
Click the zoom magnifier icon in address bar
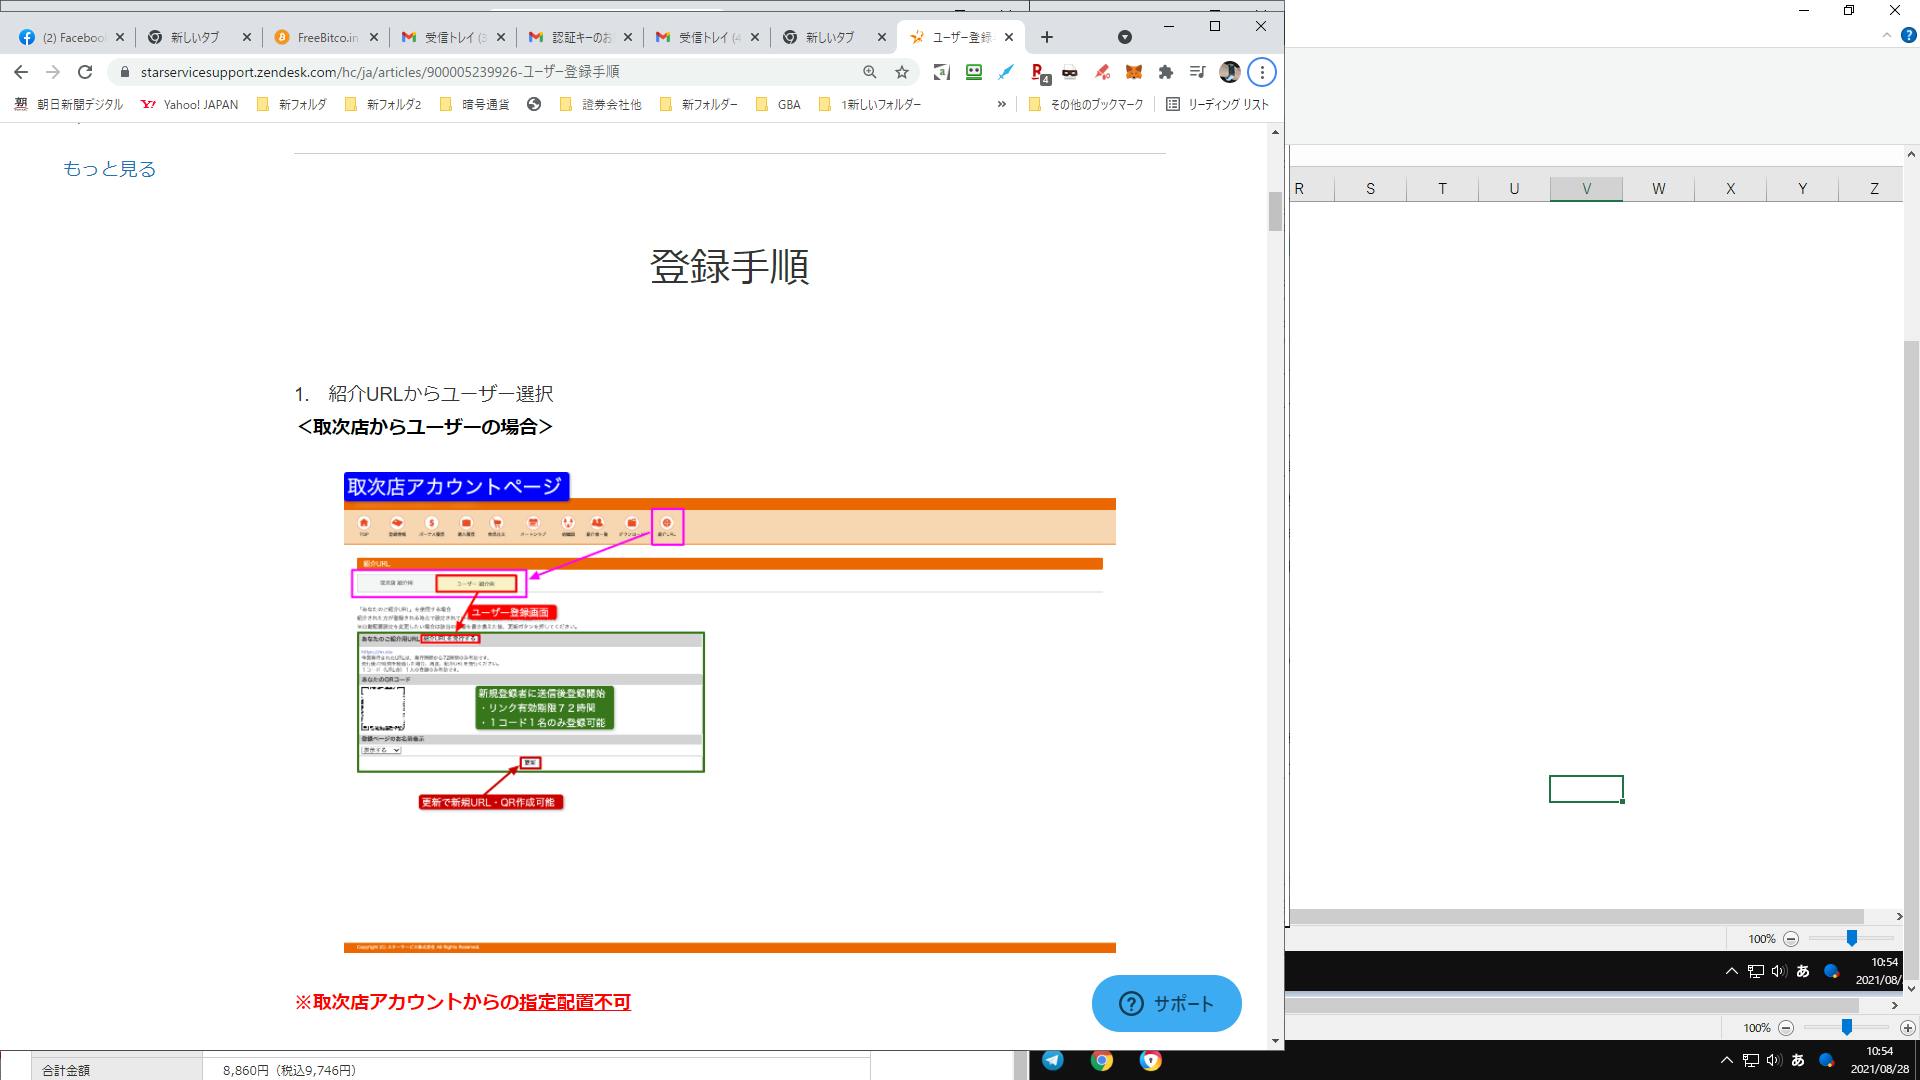tap(870, 72)
